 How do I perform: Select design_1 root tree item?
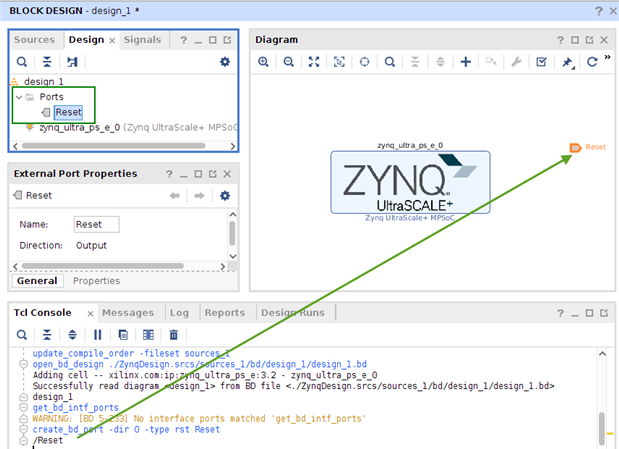point(43,81)
